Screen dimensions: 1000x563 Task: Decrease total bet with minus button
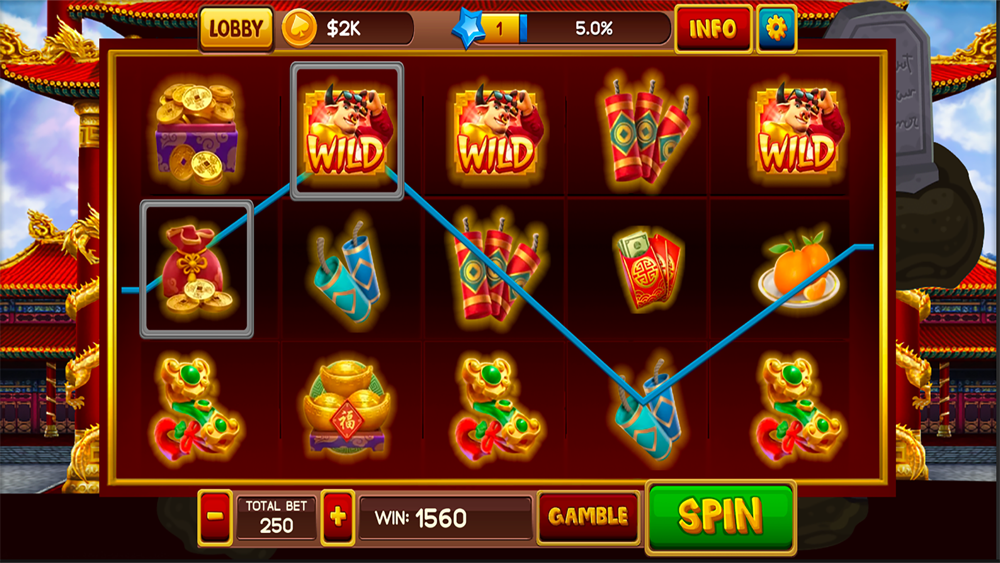pyautogui.click(x=215, y=516)
